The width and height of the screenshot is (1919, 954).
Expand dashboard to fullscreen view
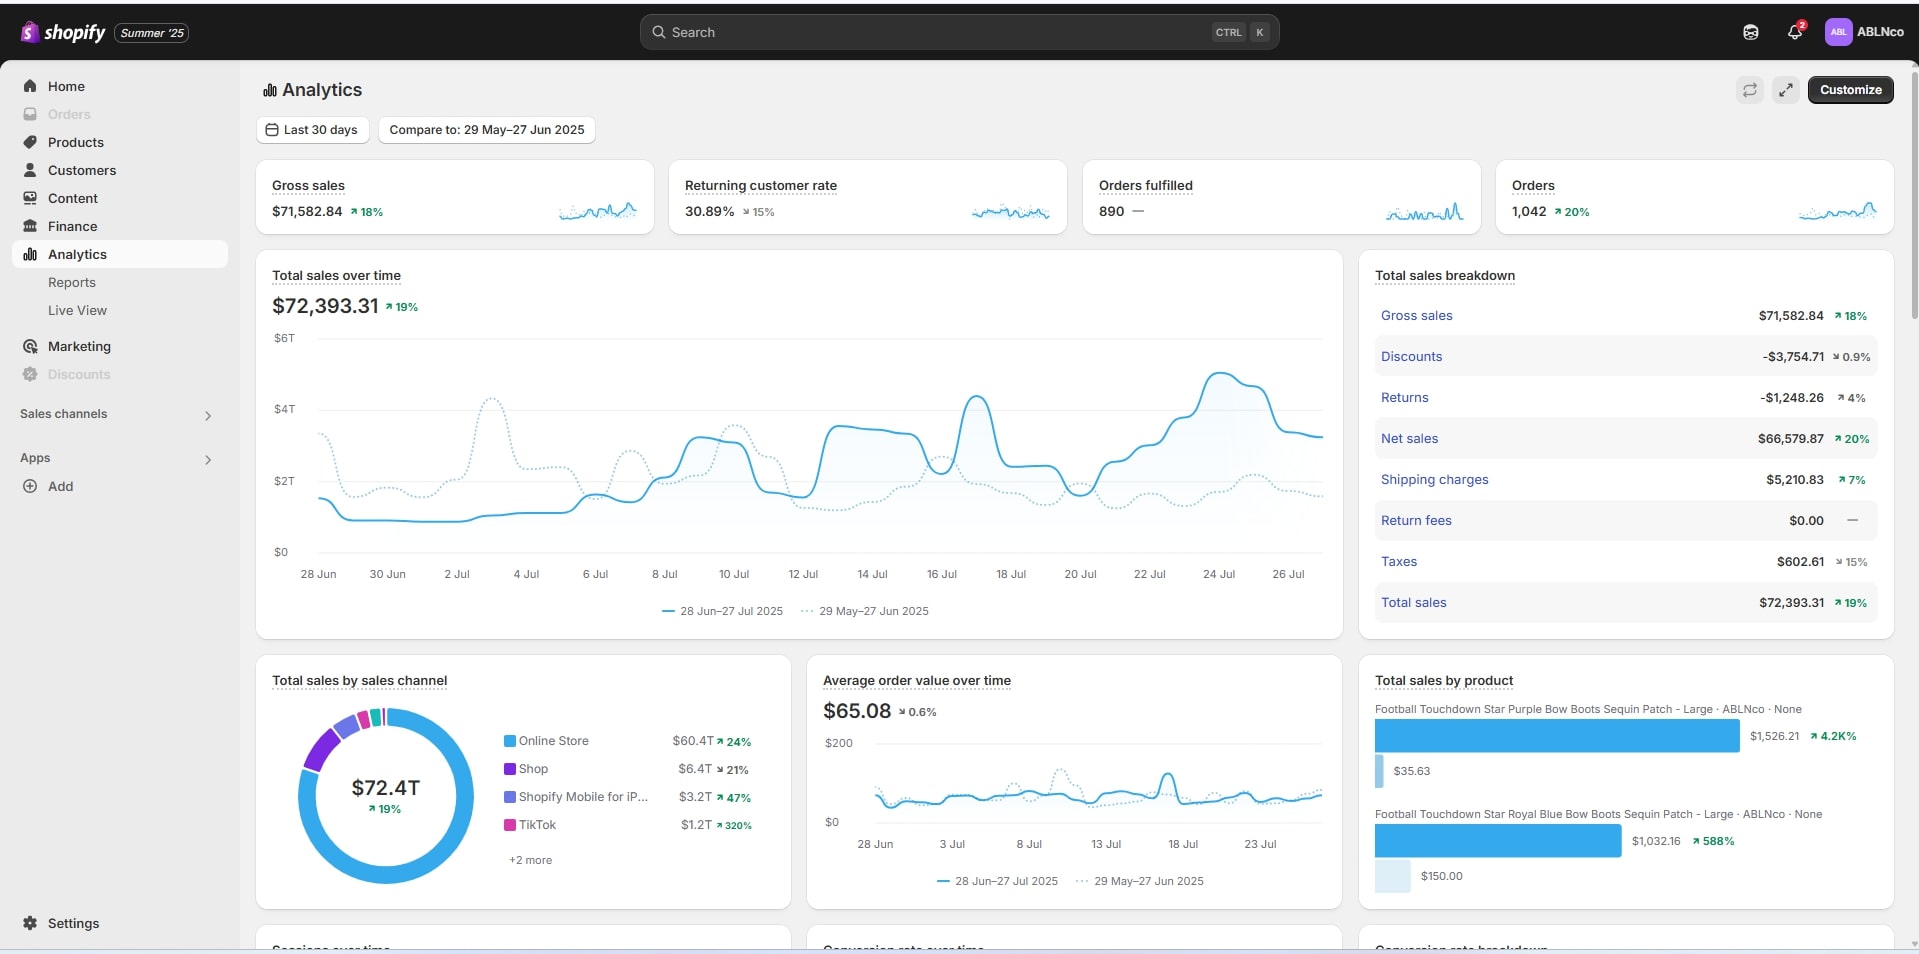click(x=1785, y=90)
